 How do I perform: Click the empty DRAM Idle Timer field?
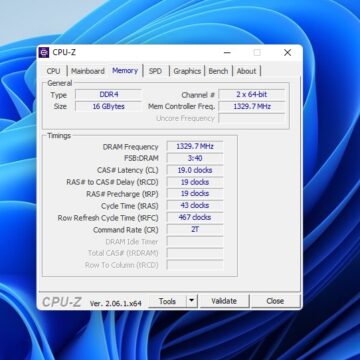point(195,241)
